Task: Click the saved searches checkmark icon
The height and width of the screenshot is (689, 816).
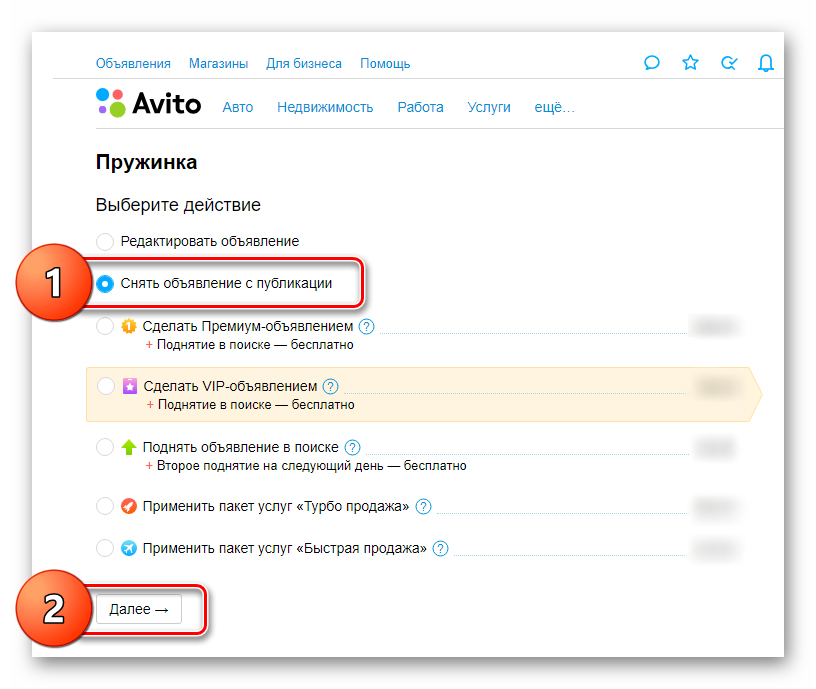Action: point(729,63)
